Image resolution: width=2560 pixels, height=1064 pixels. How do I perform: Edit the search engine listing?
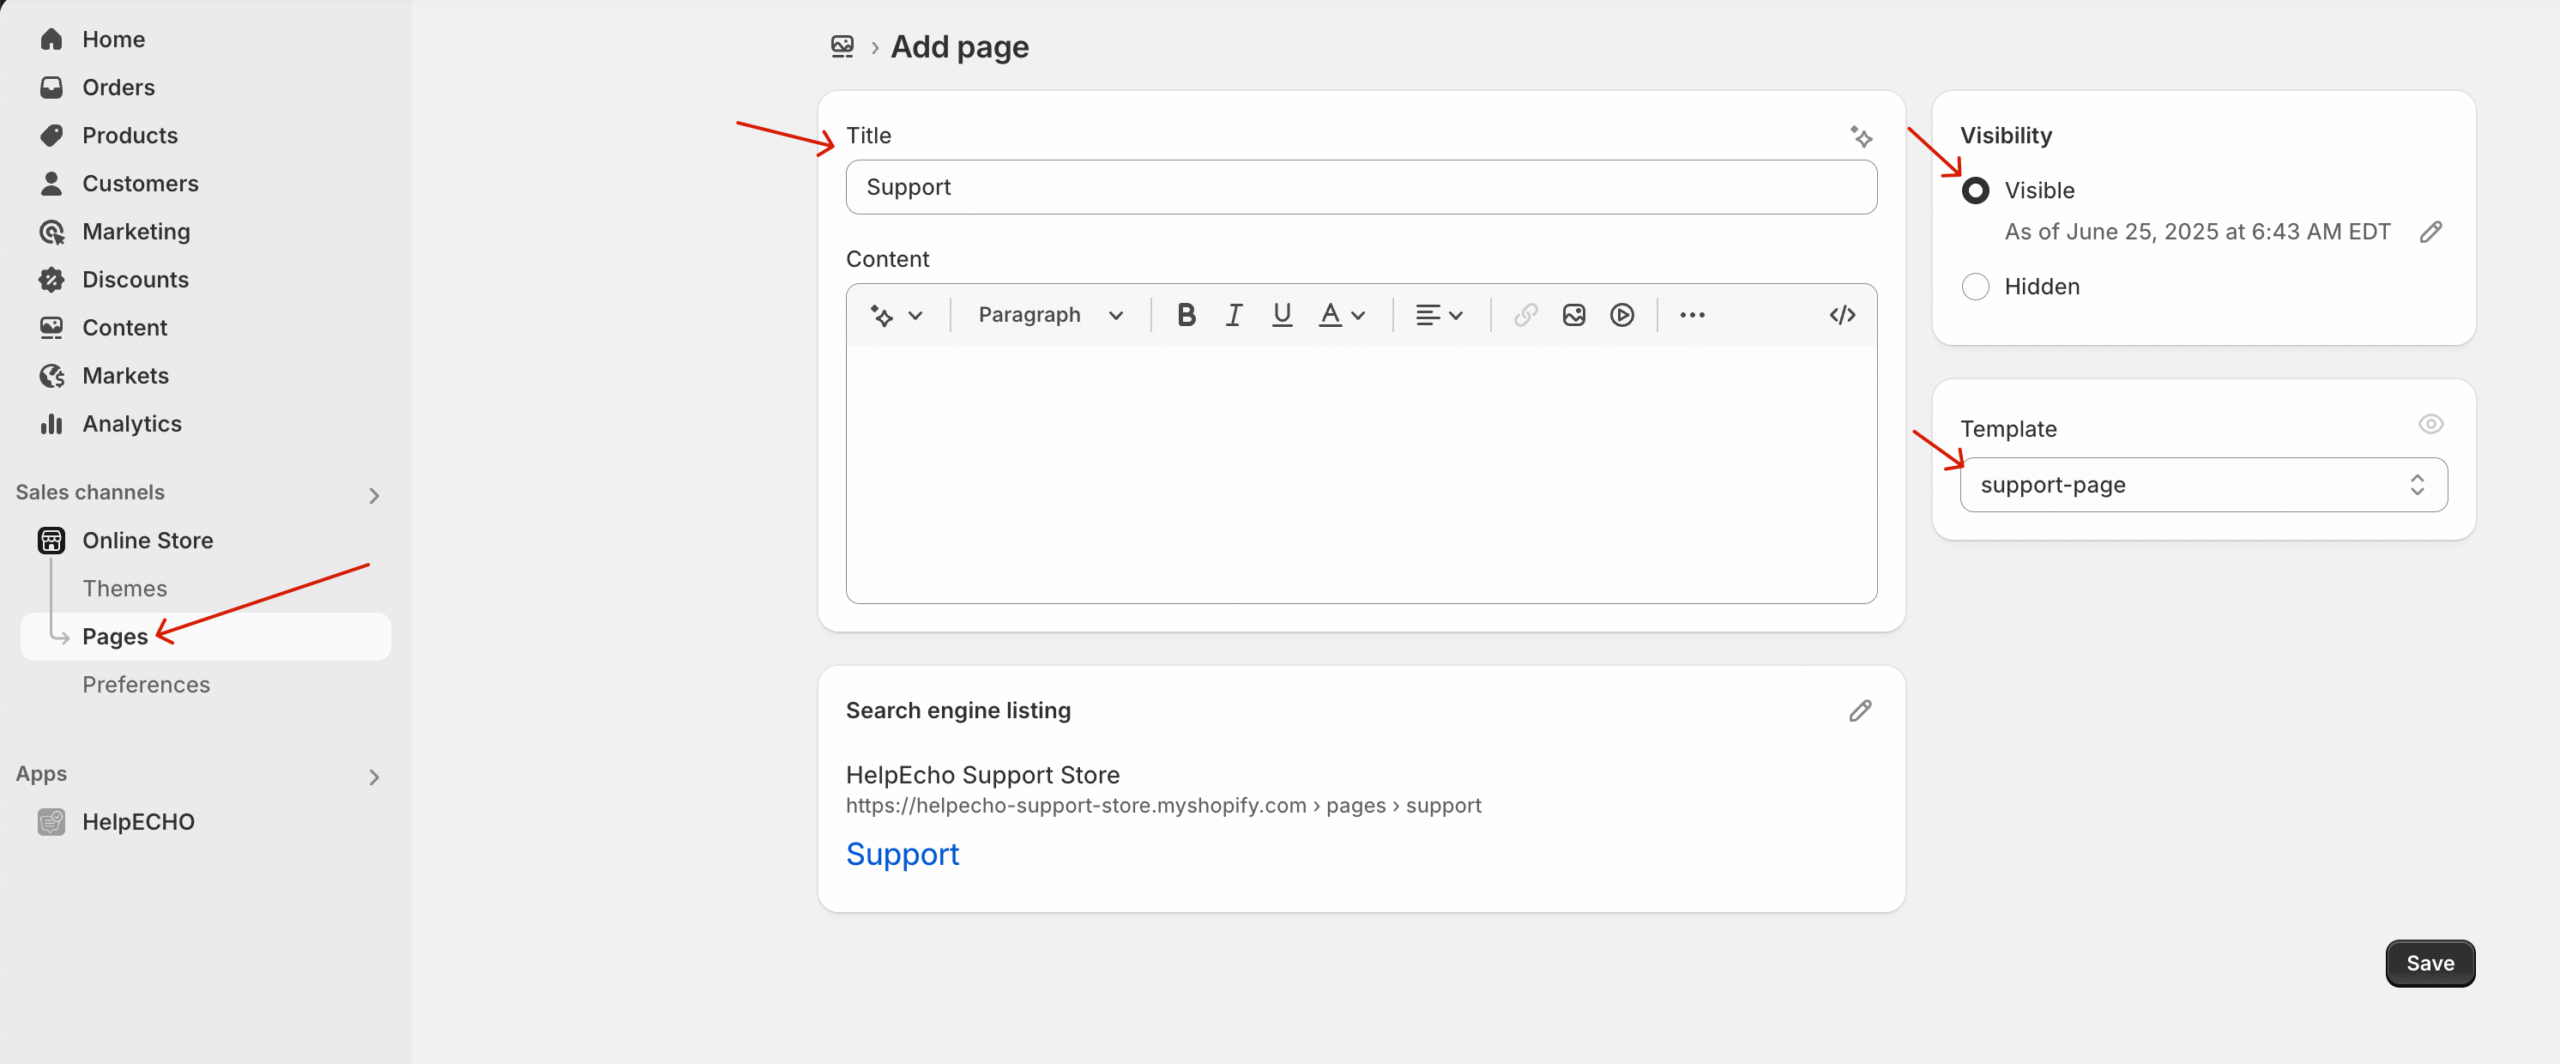1860,711
